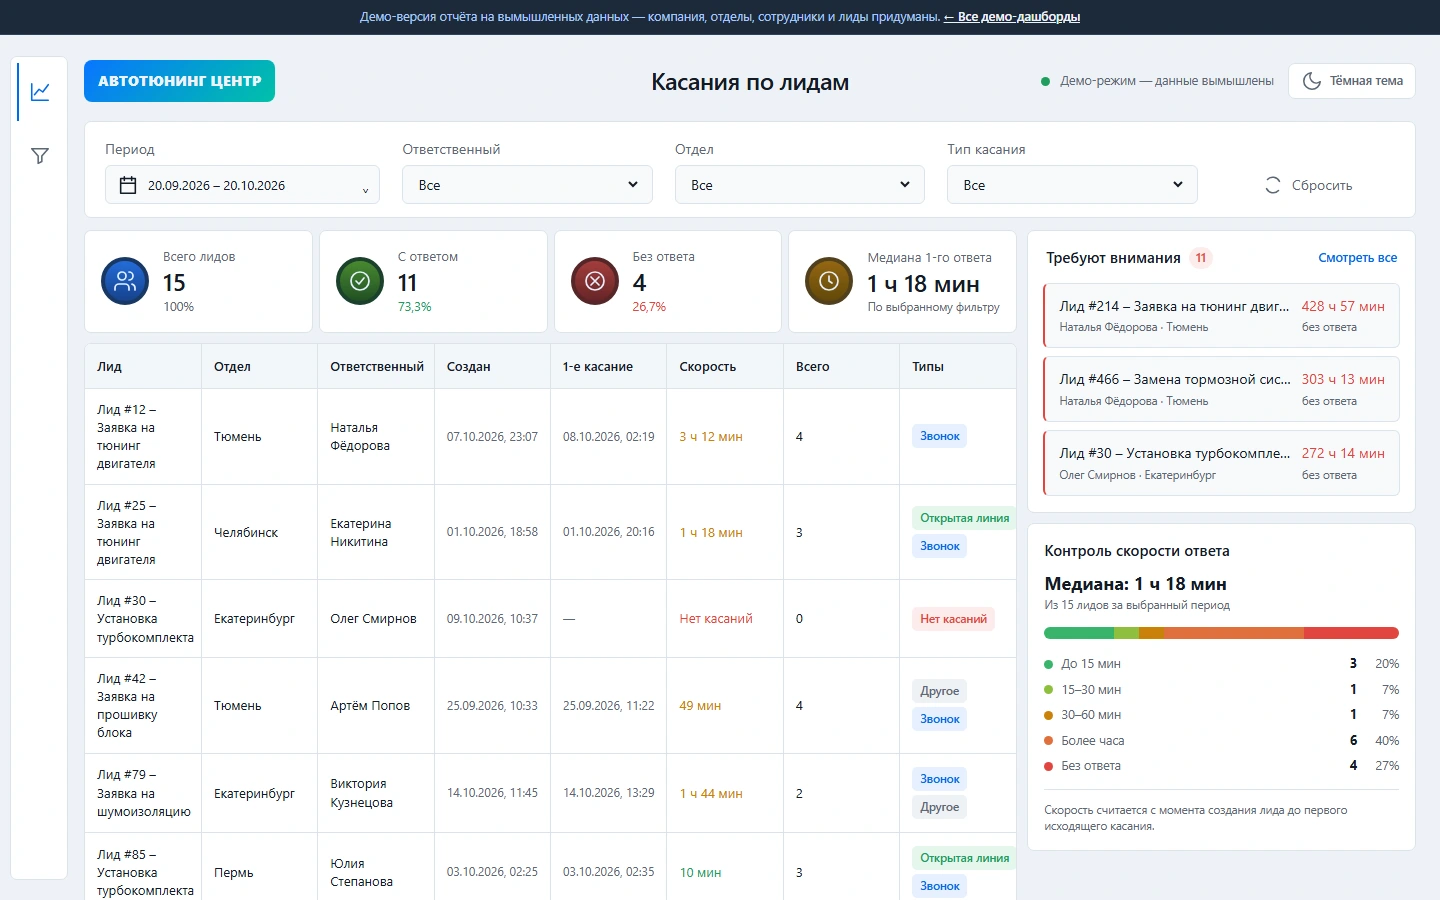Expand the Ответственный dropdown
This screenshot has height=900, width=1440.
(527, 185)
